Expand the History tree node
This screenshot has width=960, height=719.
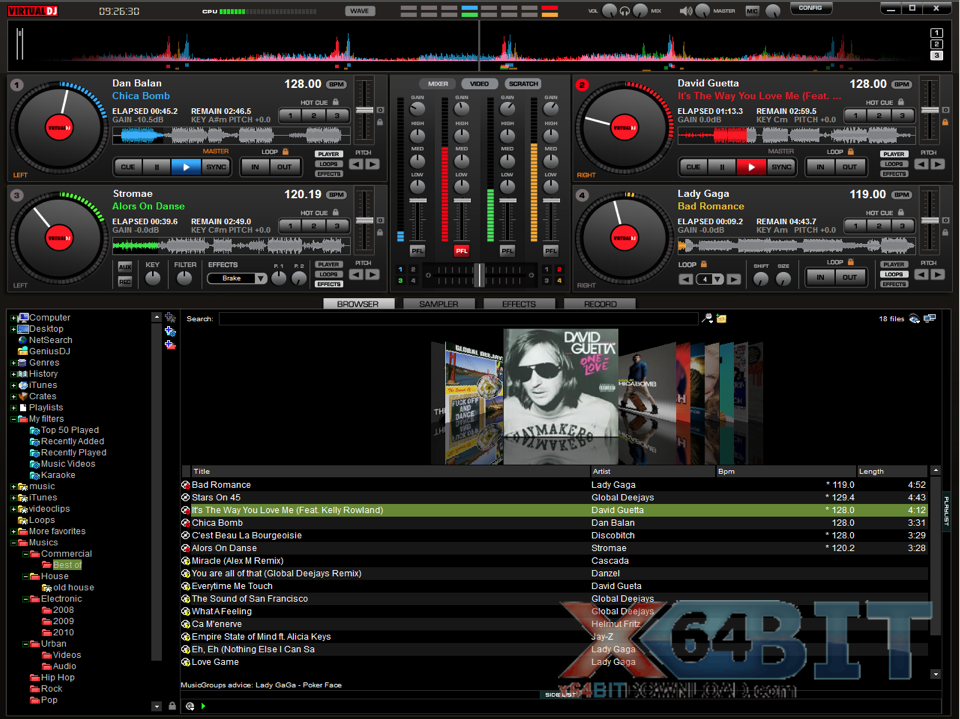13,374
